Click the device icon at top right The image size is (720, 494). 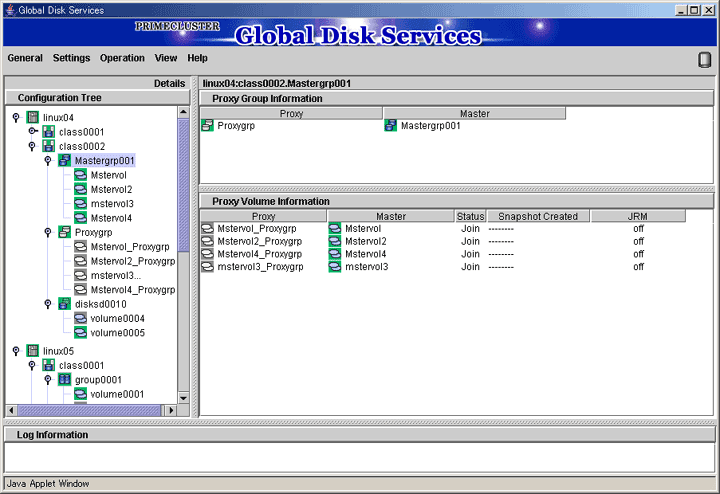click(704, 60)
